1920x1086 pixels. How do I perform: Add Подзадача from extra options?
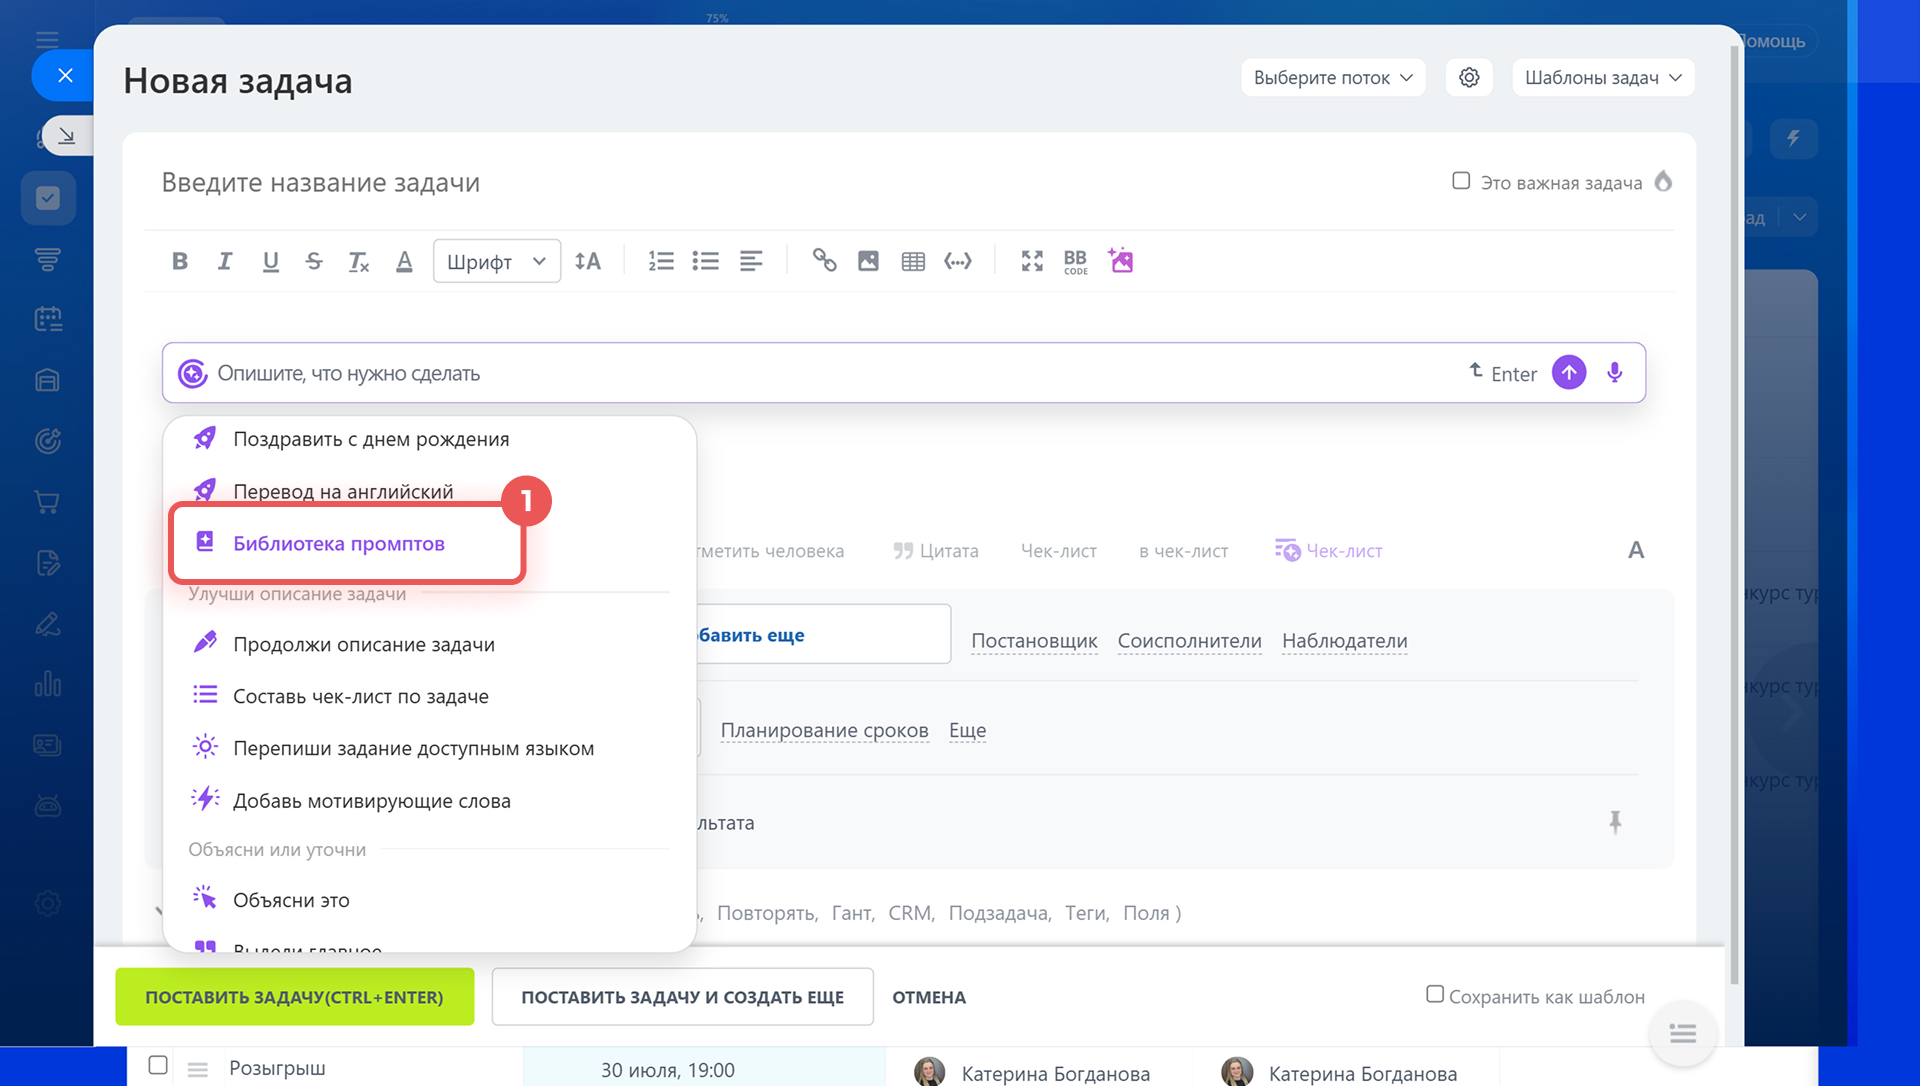coord(999,913)
